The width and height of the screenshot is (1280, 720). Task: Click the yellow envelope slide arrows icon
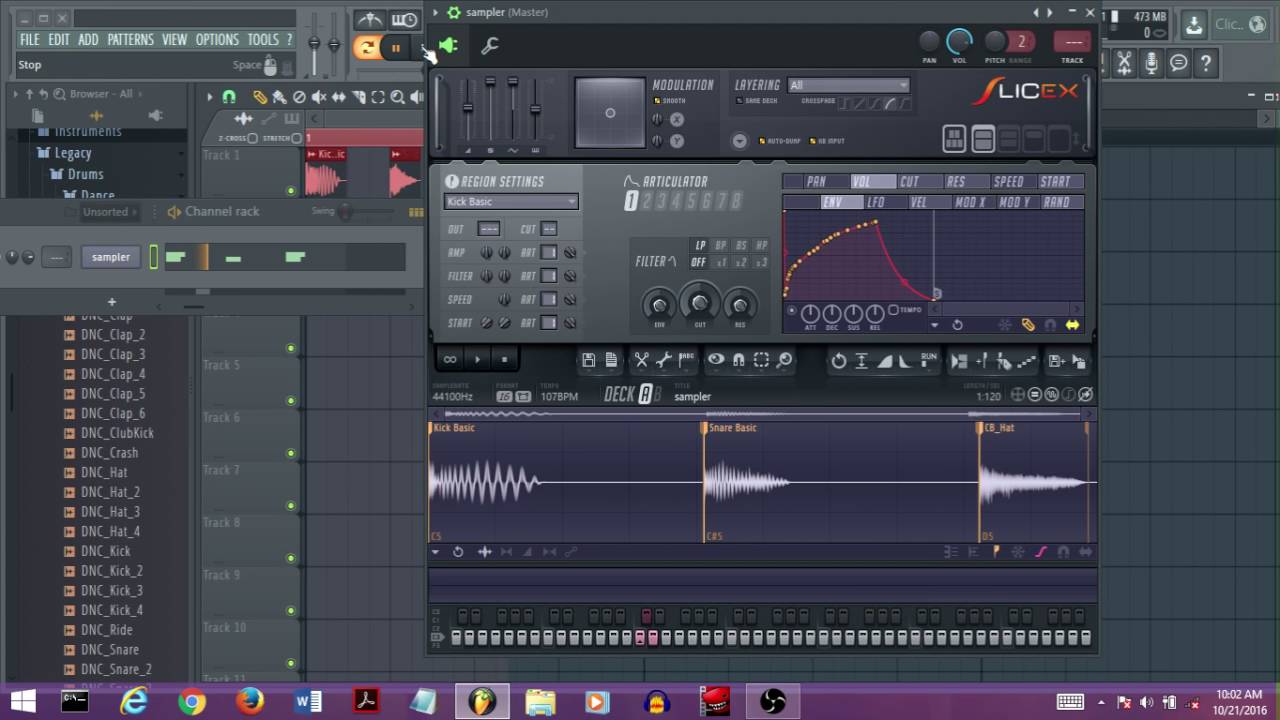point(1072,325)
